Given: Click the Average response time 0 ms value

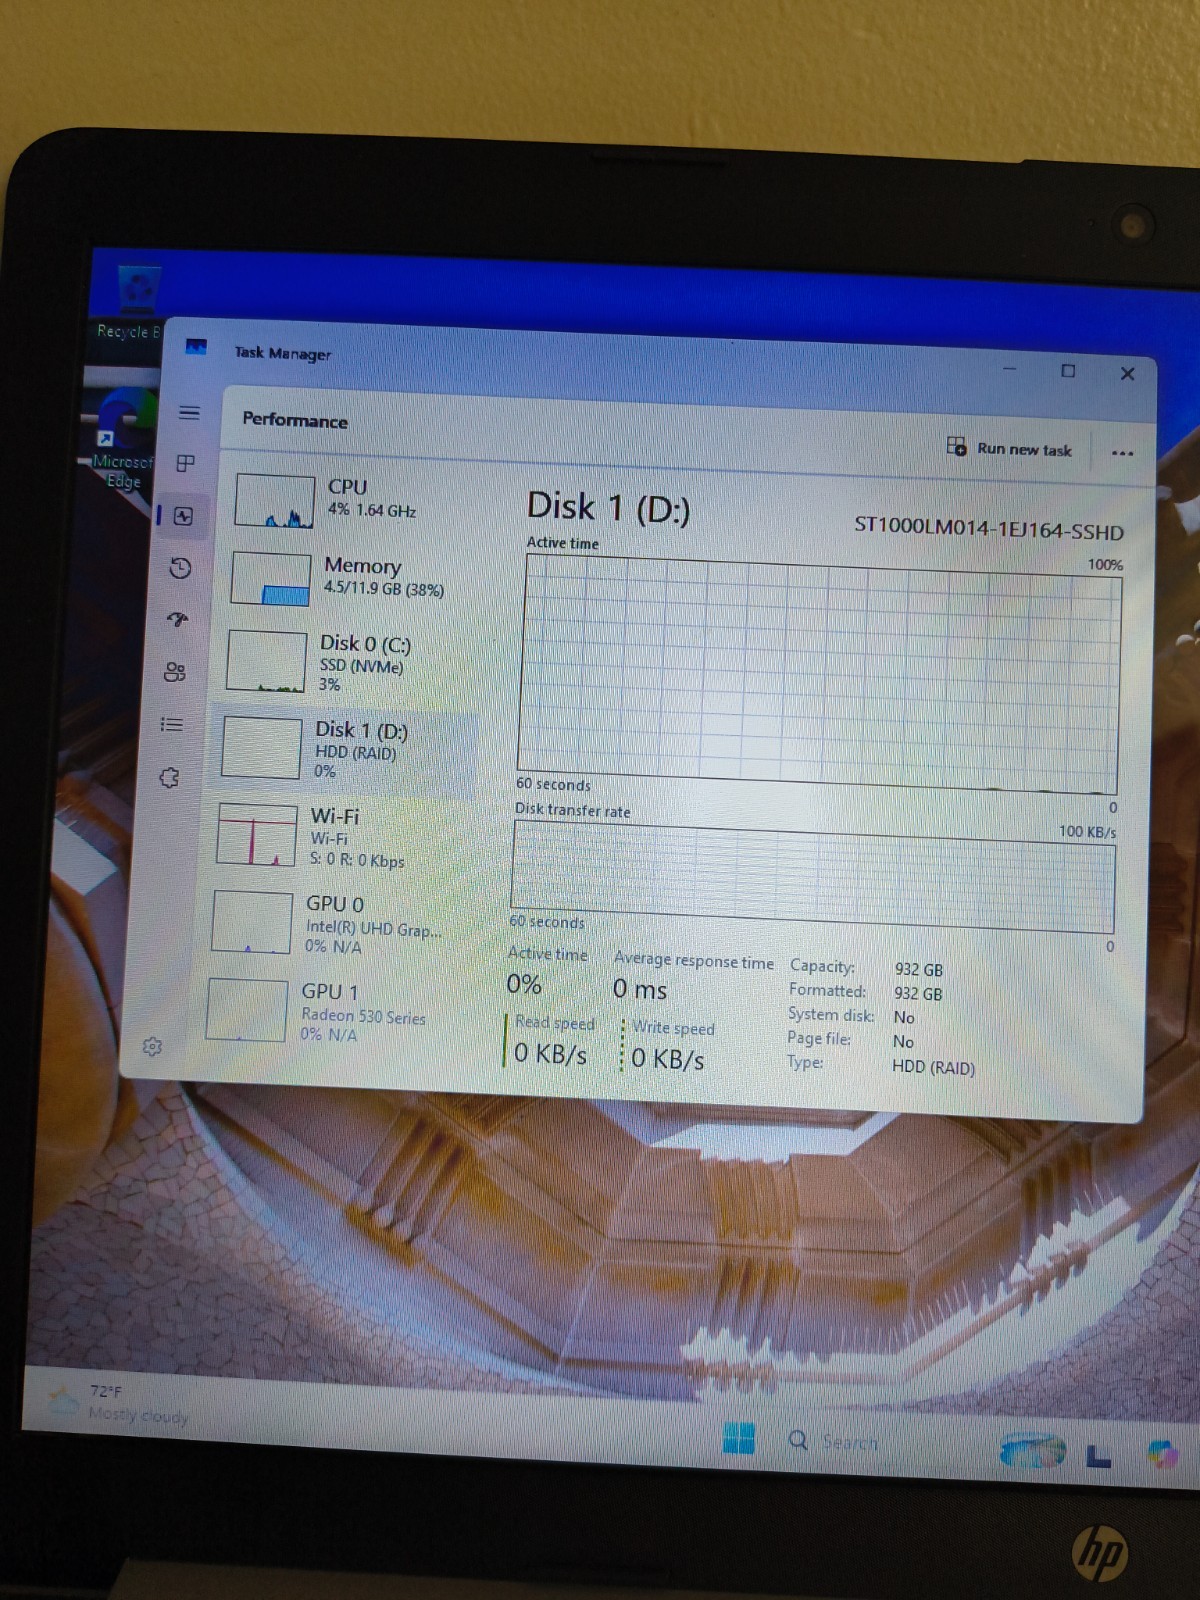Looking at the screenshot, I should pyautogui.click(x=640, y=990).
